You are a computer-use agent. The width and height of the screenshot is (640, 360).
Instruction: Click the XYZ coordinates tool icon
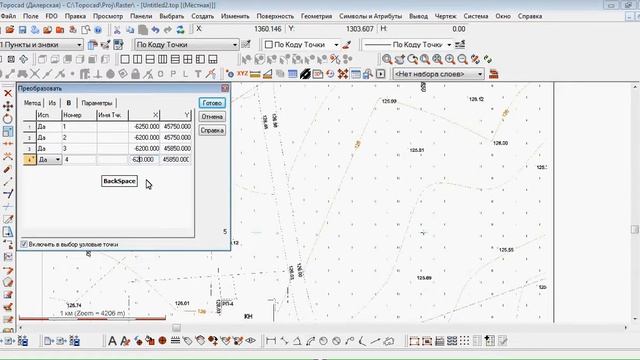point(242,74)
